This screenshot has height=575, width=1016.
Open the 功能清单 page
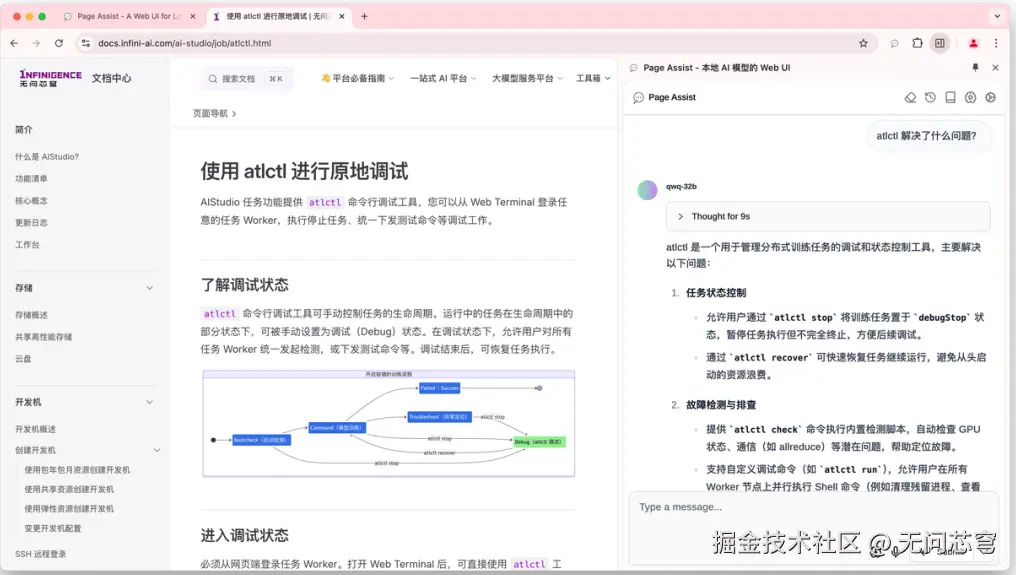(31, 178)
